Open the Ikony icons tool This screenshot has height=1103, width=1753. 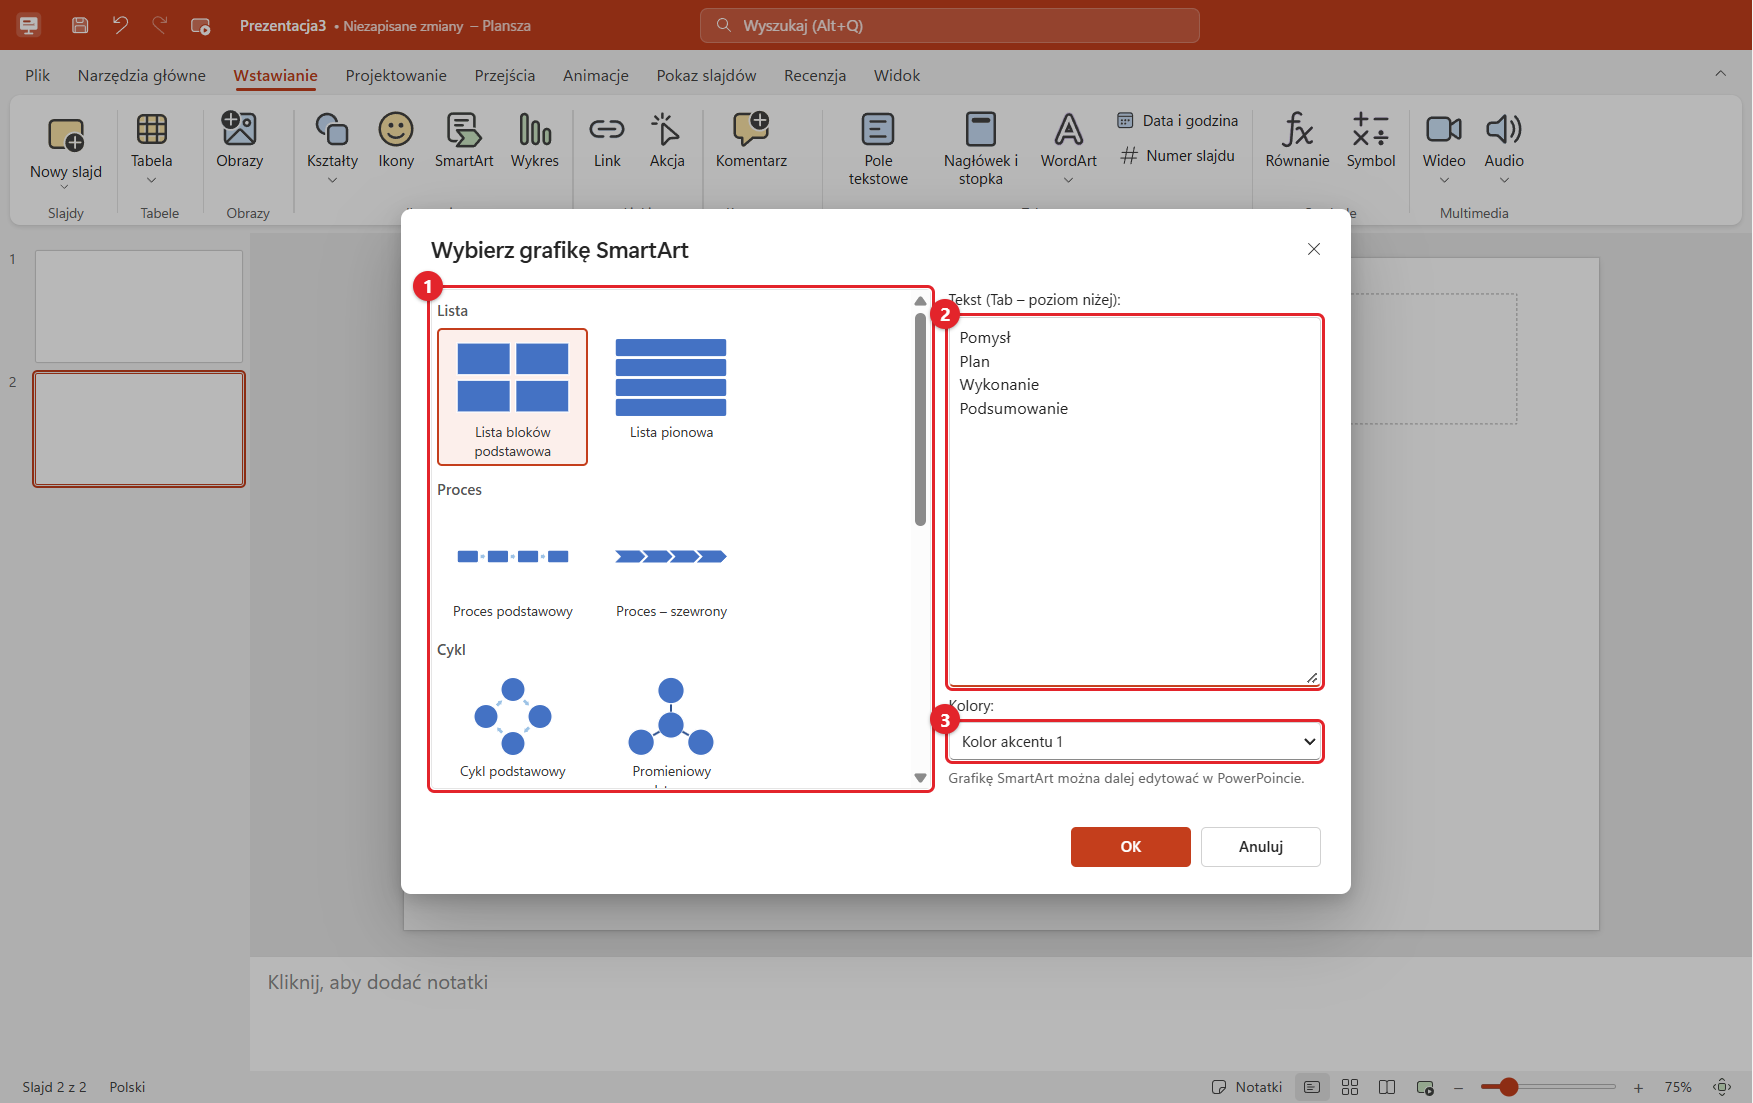(x=396, y=141)
